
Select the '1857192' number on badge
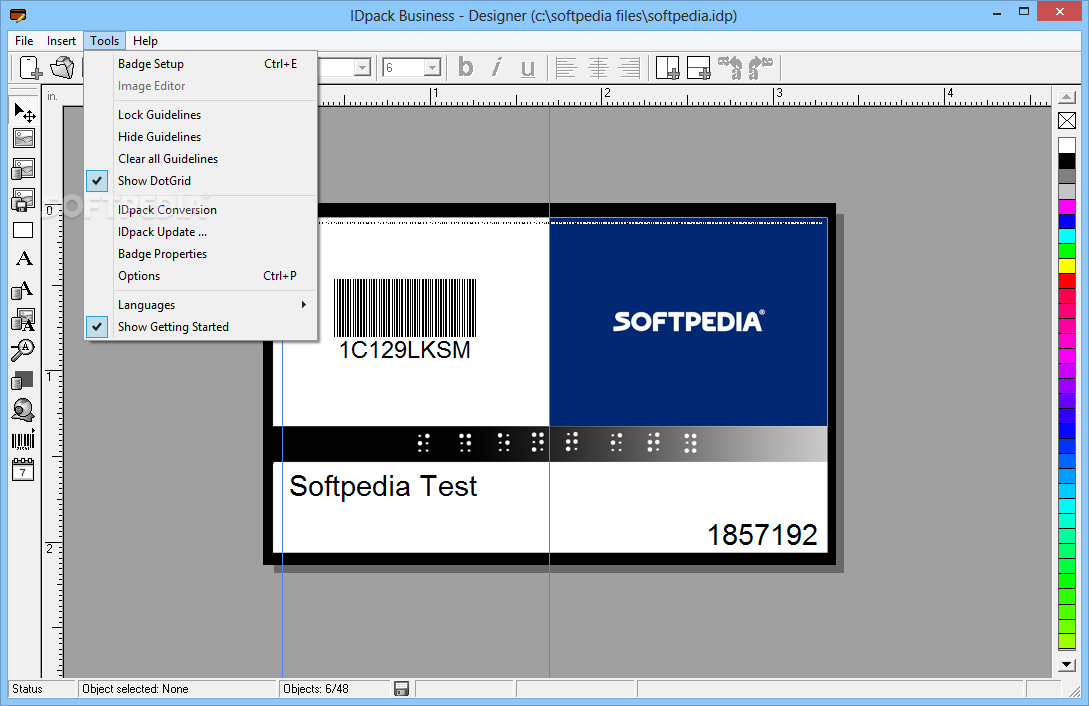click(x=762, y=535)
